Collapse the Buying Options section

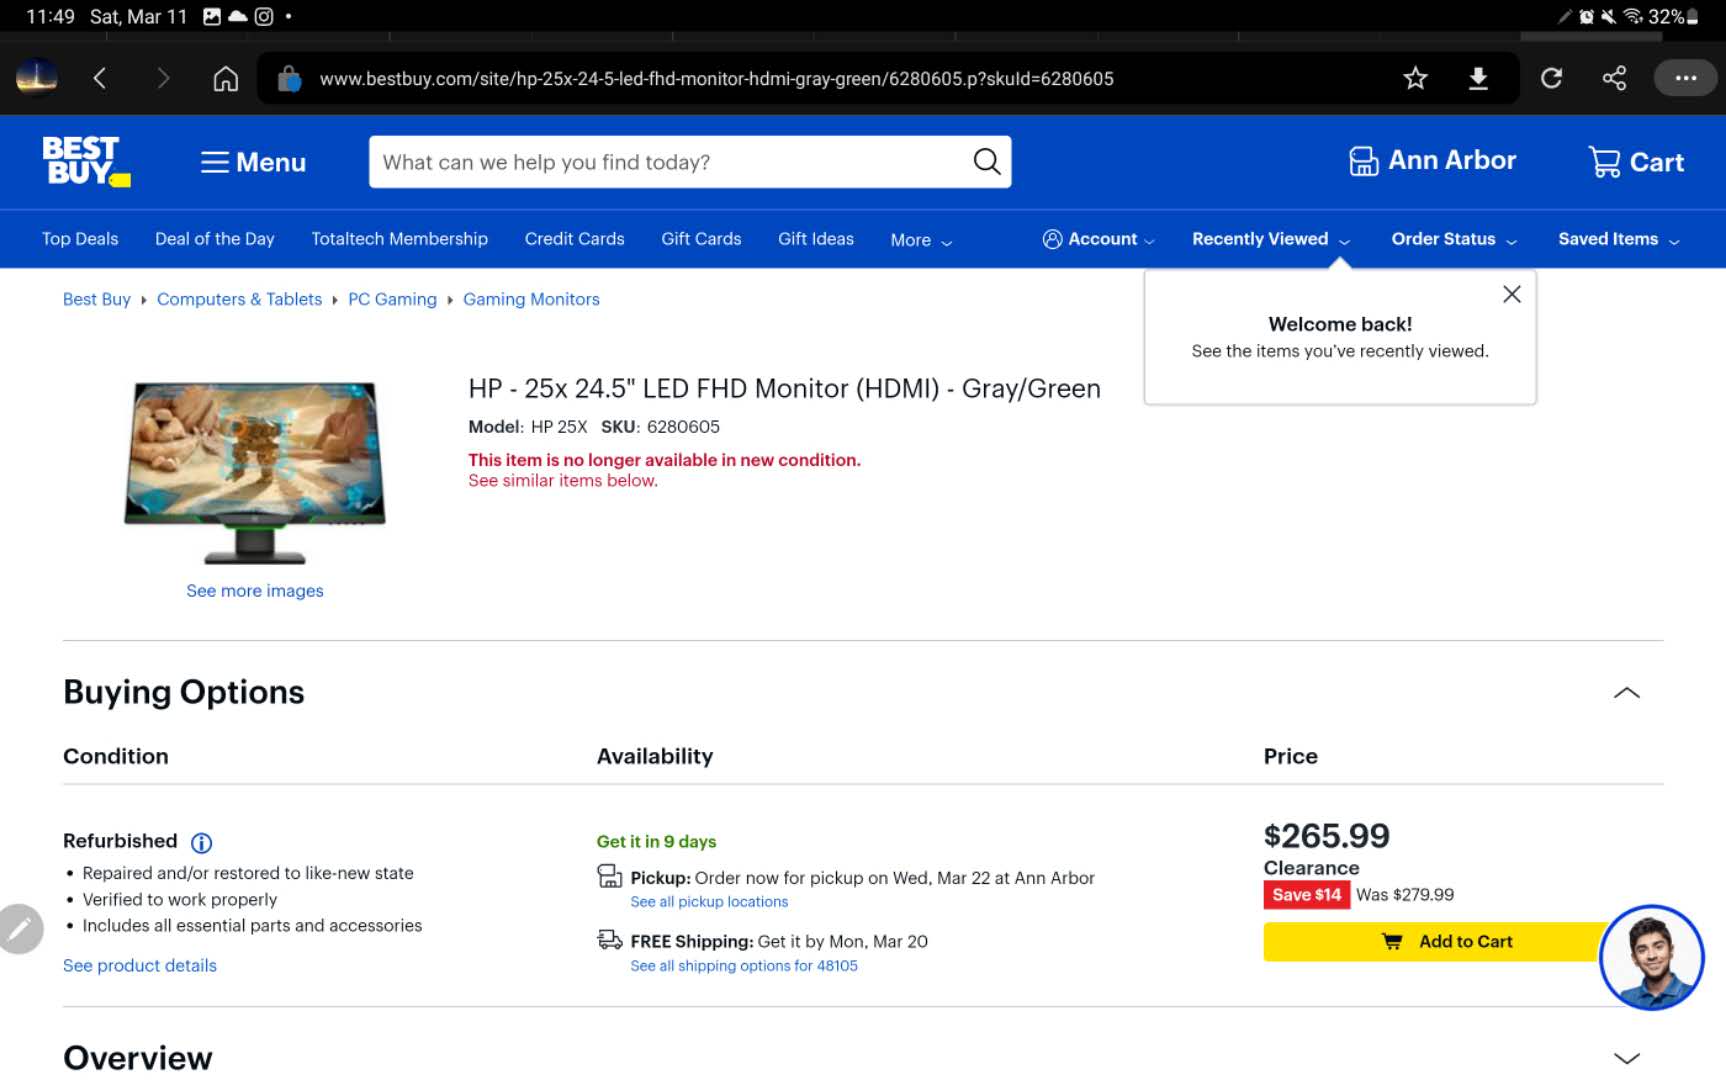click(1626, 693)
